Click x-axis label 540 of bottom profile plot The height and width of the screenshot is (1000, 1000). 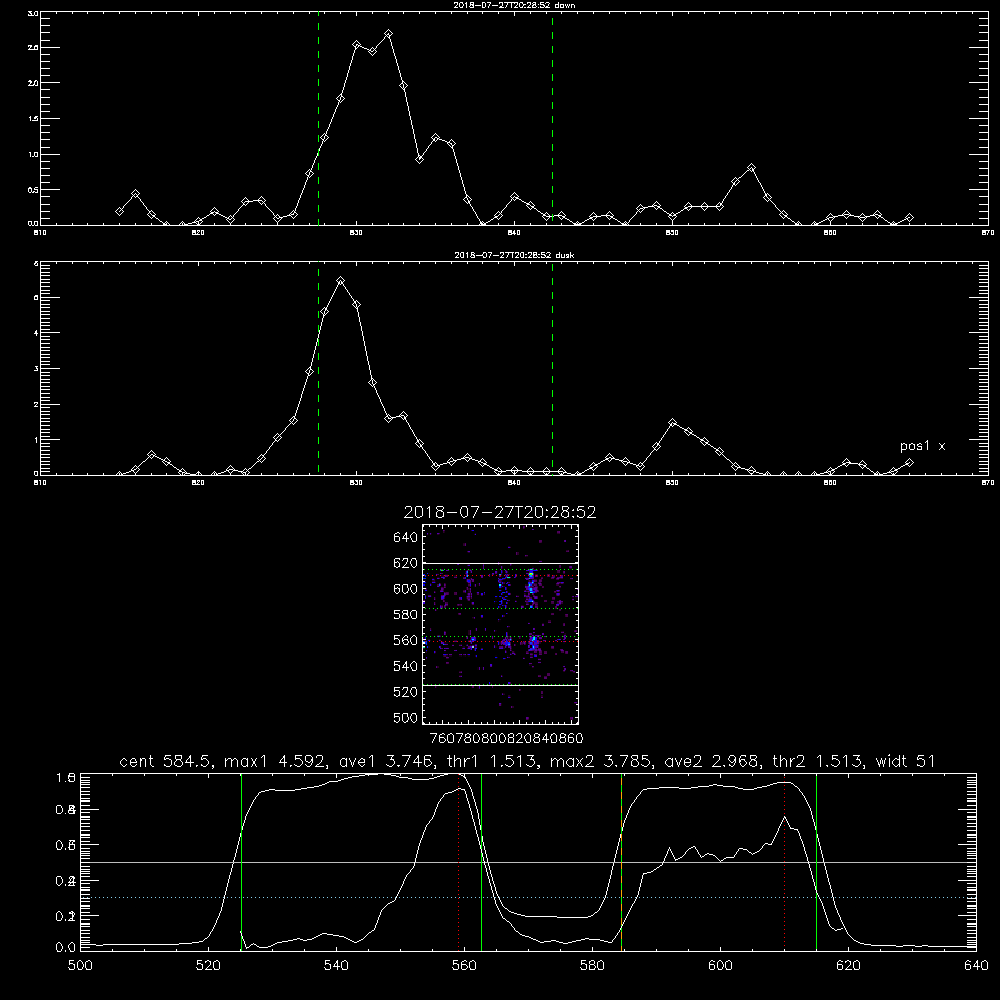[336, 966]
